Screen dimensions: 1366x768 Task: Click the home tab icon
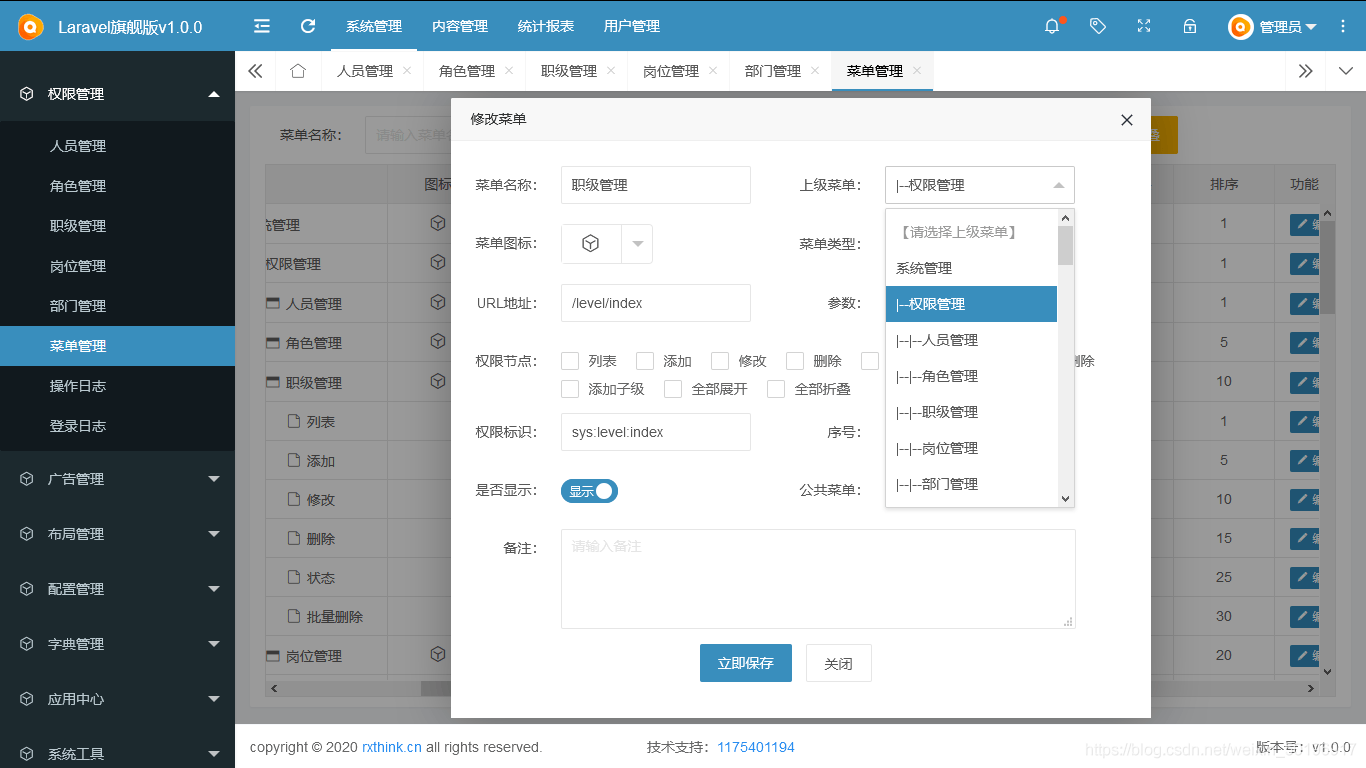(297, 71)
